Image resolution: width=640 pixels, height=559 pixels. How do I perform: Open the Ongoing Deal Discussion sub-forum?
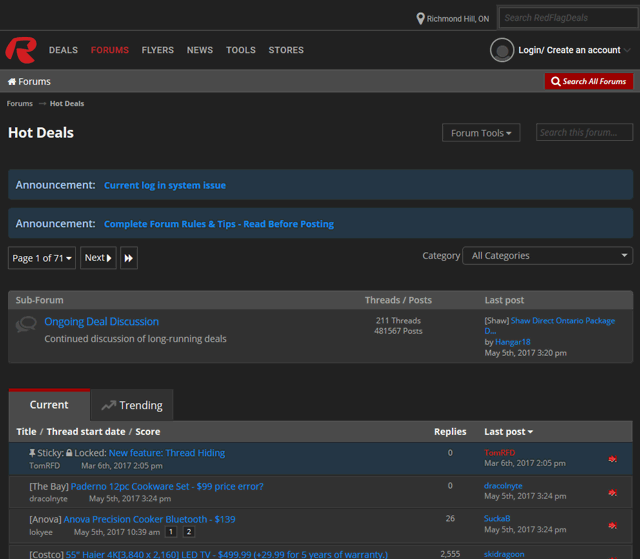(x=102, y=322)
